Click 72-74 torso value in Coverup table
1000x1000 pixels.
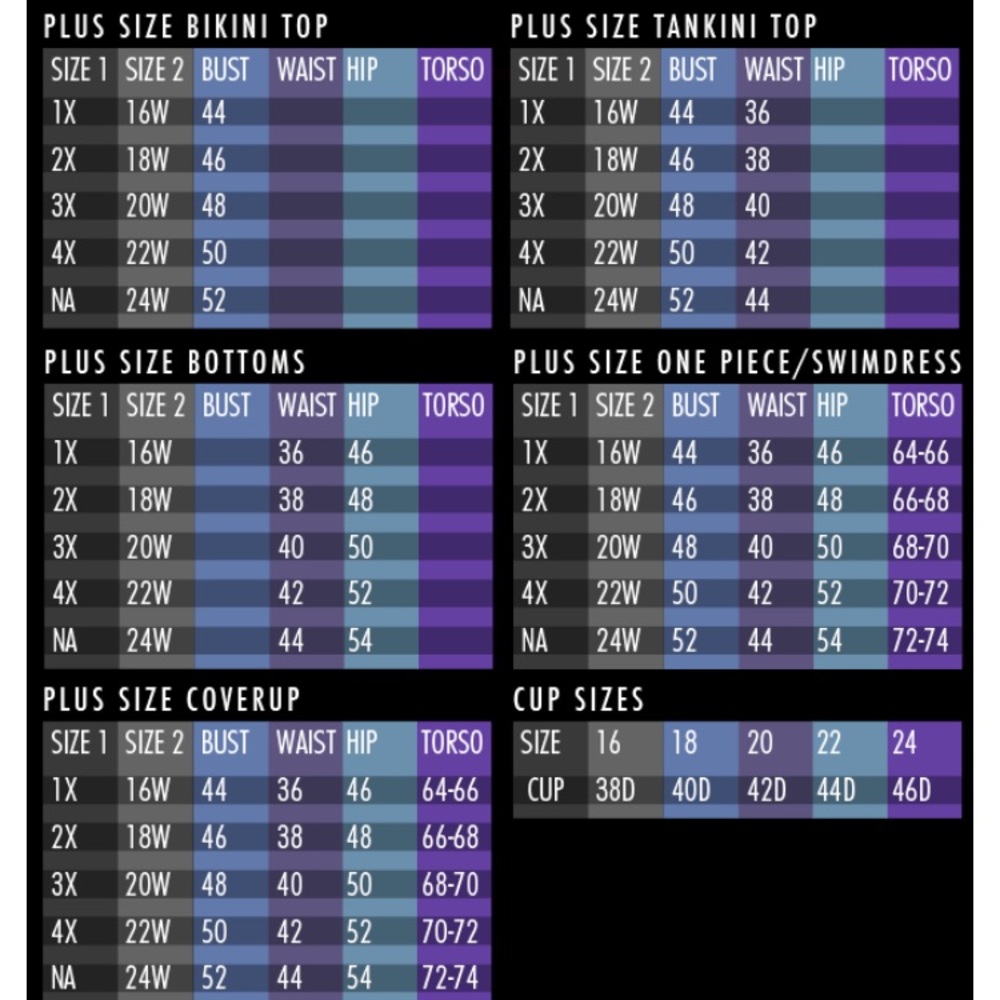(x=450, y=977)
